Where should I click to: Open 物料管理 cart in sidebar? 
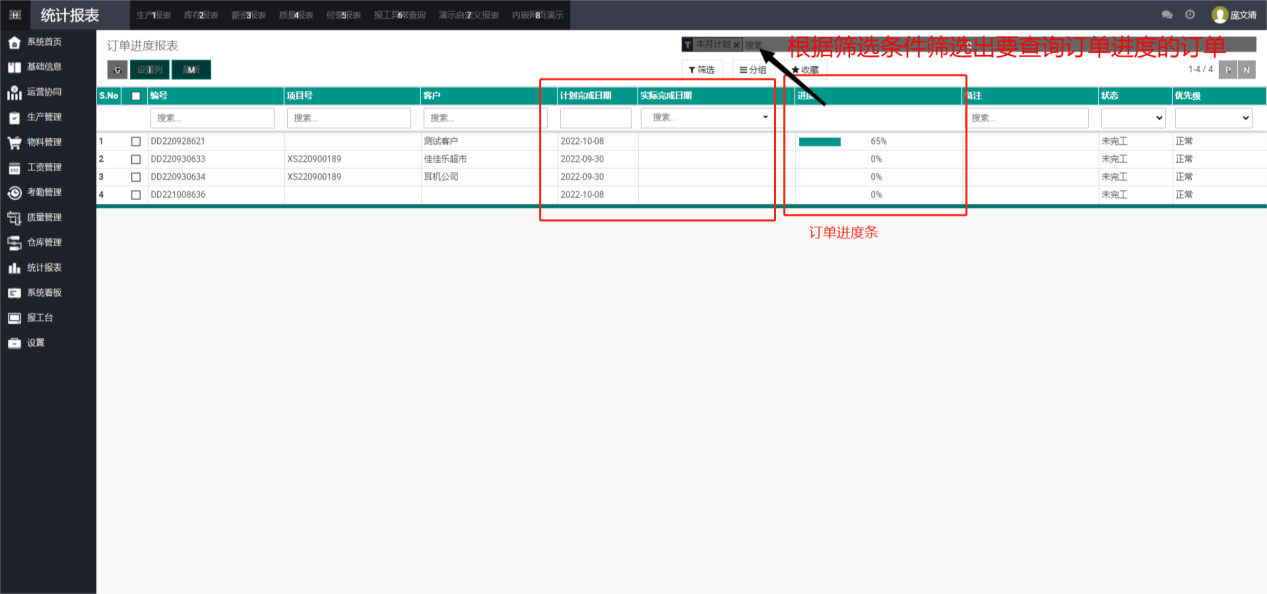[44, 142]
